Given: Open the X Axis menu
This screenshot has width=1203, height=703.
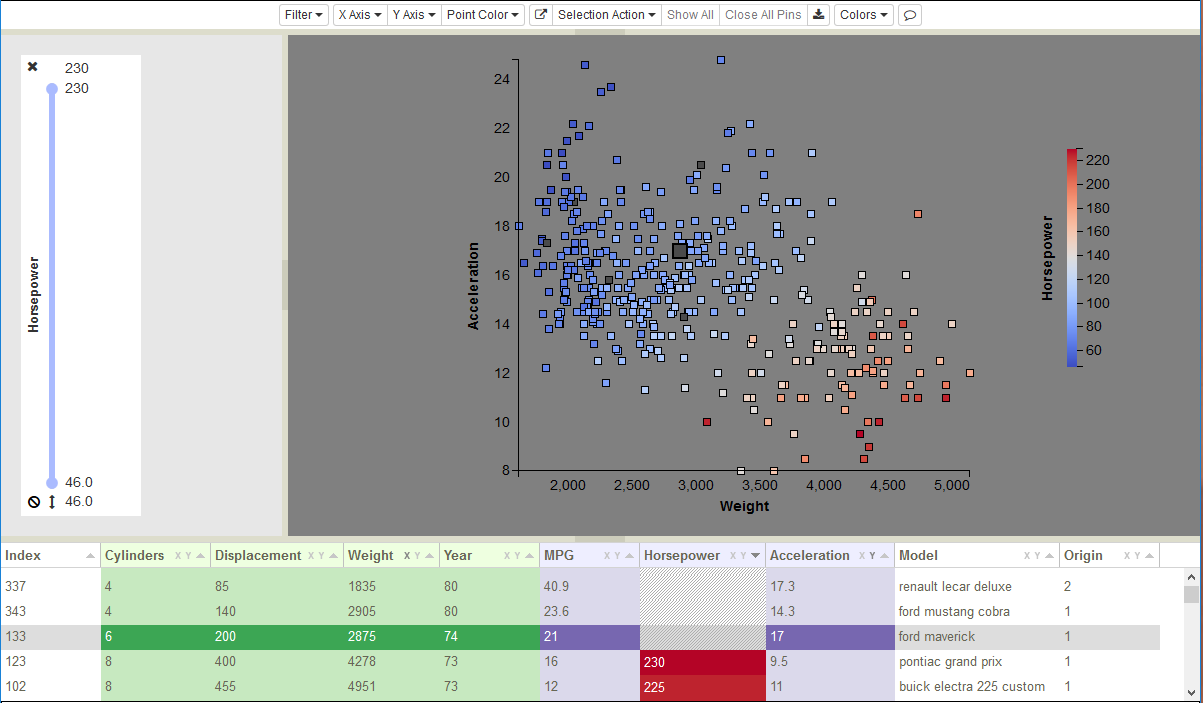Looking at the screenshot, I should 360,15.
